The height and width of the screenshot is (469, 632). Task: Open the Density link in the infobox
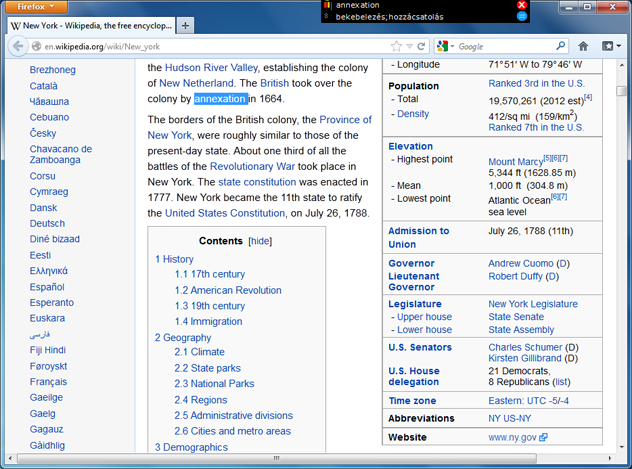tap(413, 114)
